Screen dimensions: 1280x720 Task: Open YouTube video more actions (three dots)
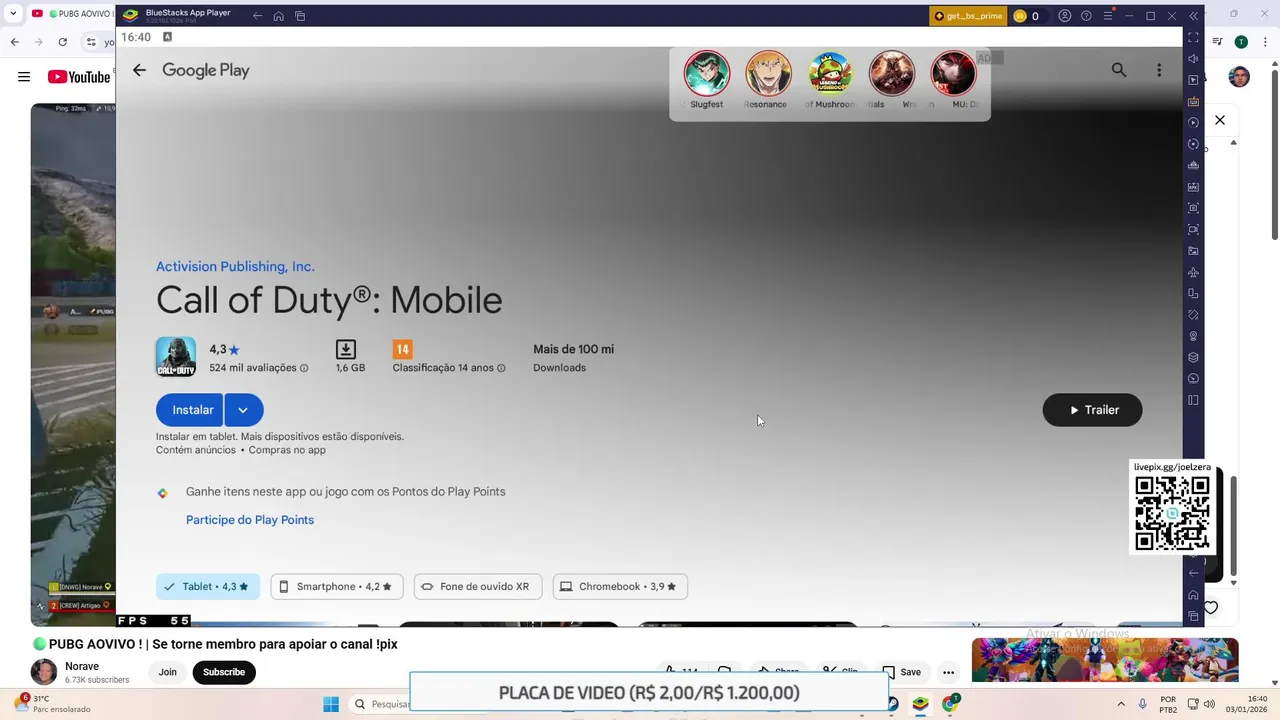click(948, 672)
